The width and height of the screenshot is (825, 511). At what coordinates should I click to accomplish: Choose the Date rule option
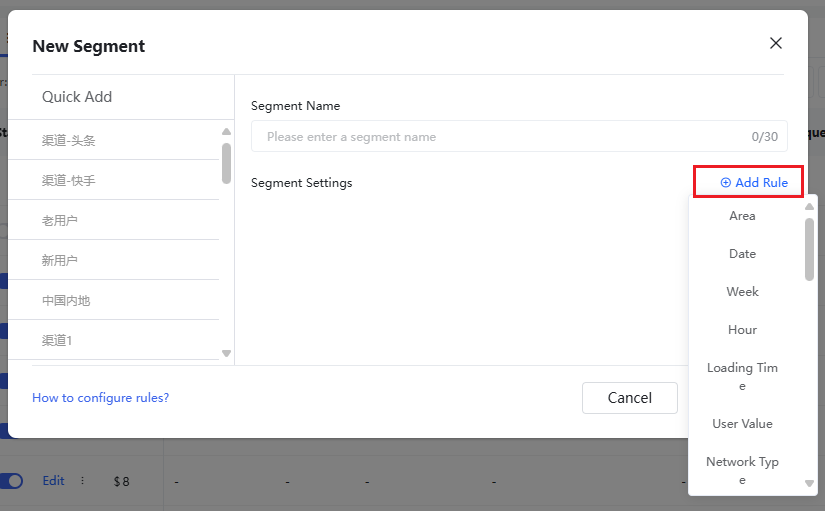742,254
